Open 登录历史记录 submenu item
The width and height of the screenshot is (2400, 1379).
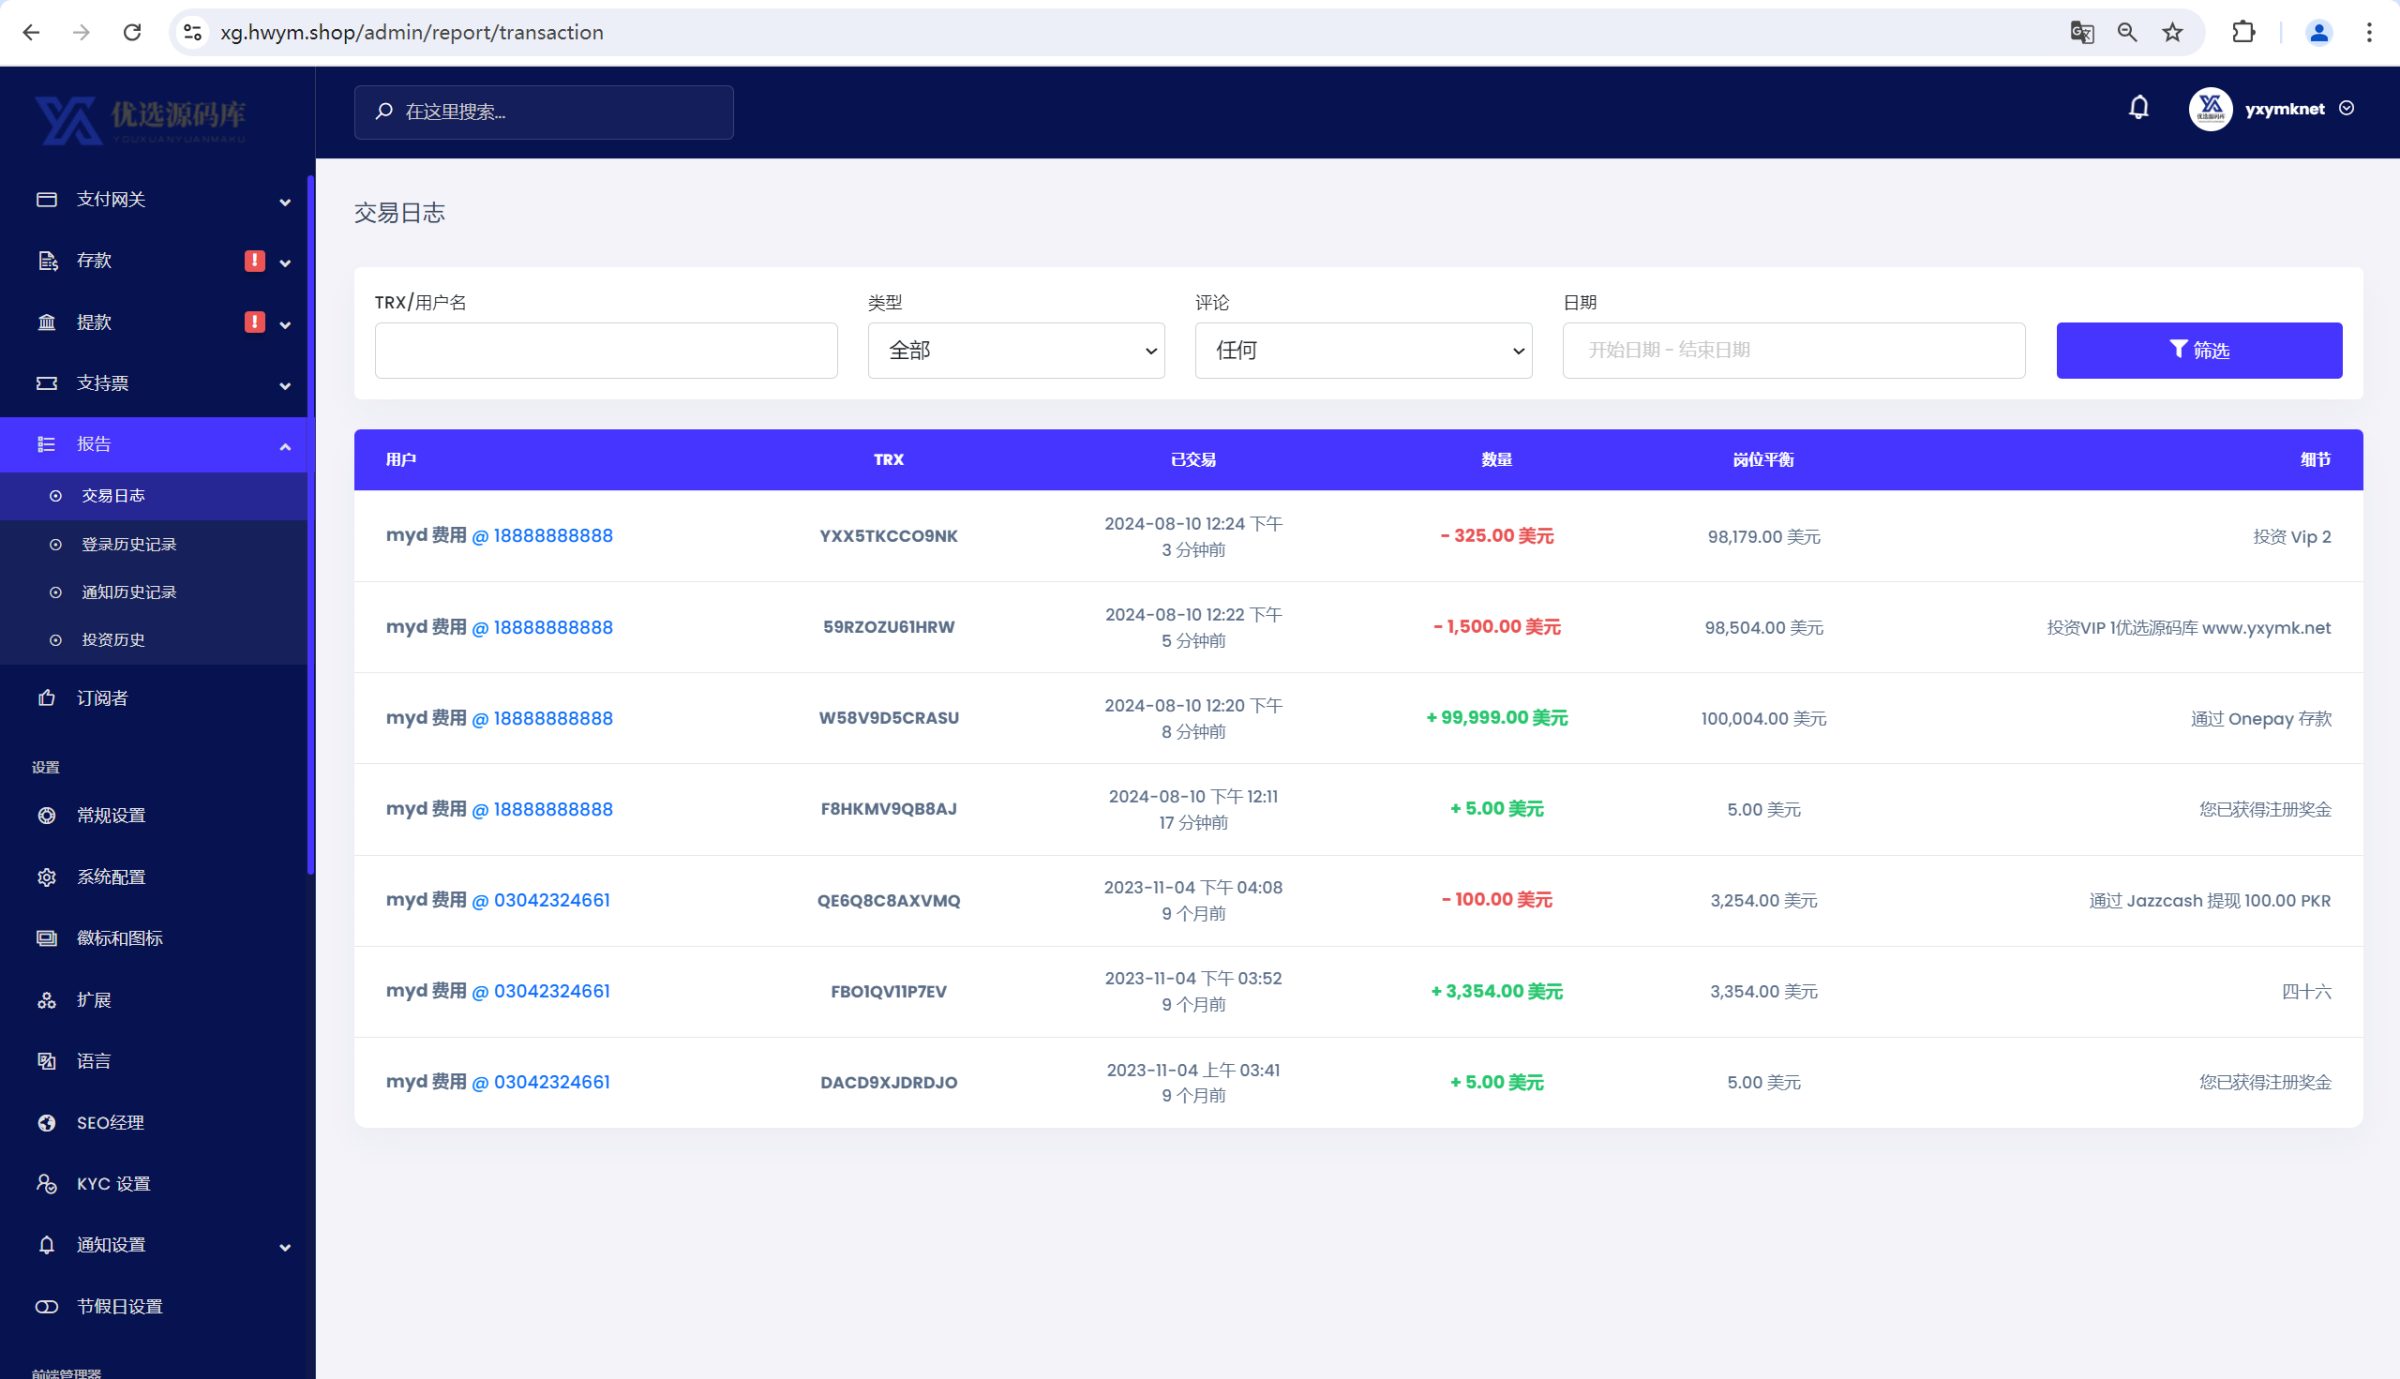tap(129, 544)
